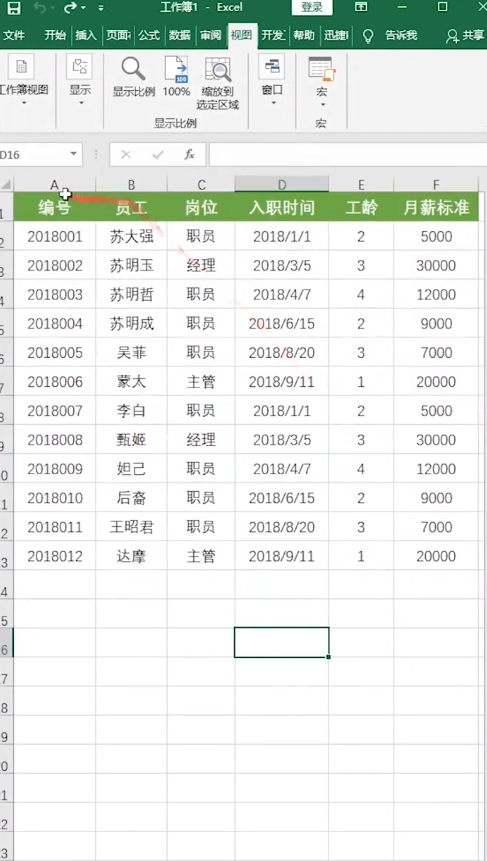Click the 岗位 header cell
The image size is (487, 861).
point(201,207)
